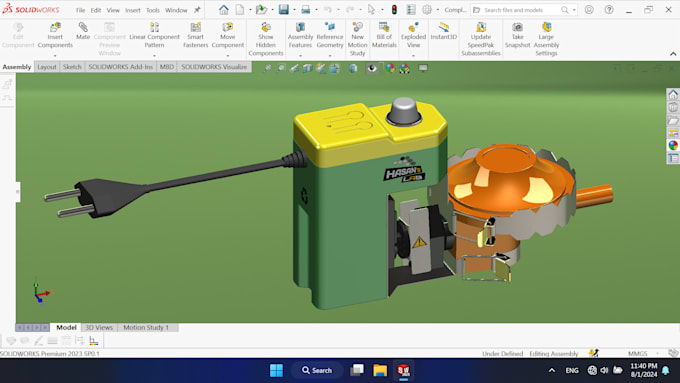The image size is (680, 383).
Task: Open Design Library in task pane
Action: pos(673,107)
